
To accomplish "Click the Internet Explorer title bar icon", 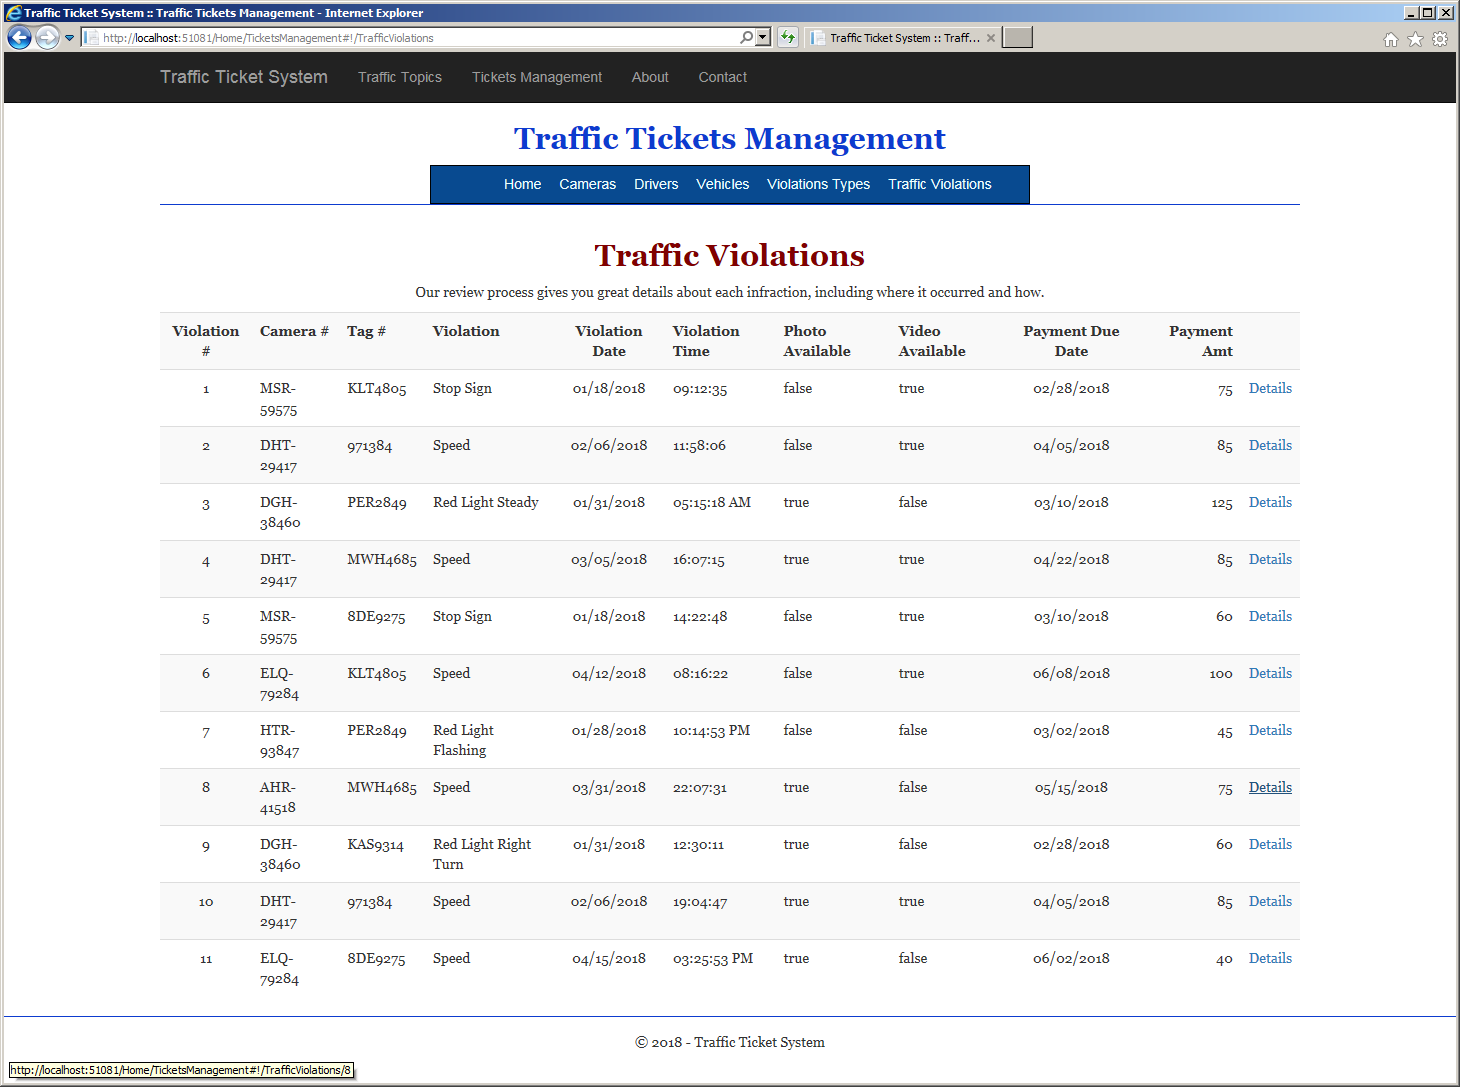I will (x=14, y=12).
